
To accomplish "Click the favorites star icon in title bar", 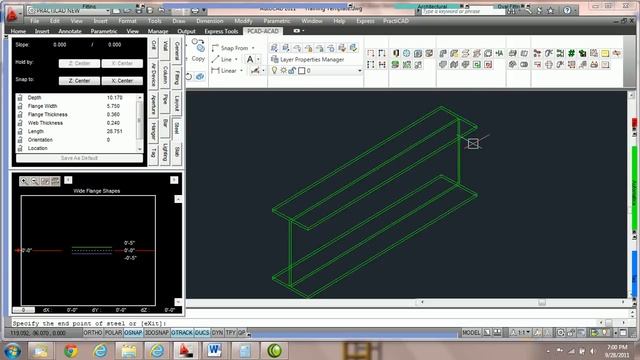I will coord(550,11).
